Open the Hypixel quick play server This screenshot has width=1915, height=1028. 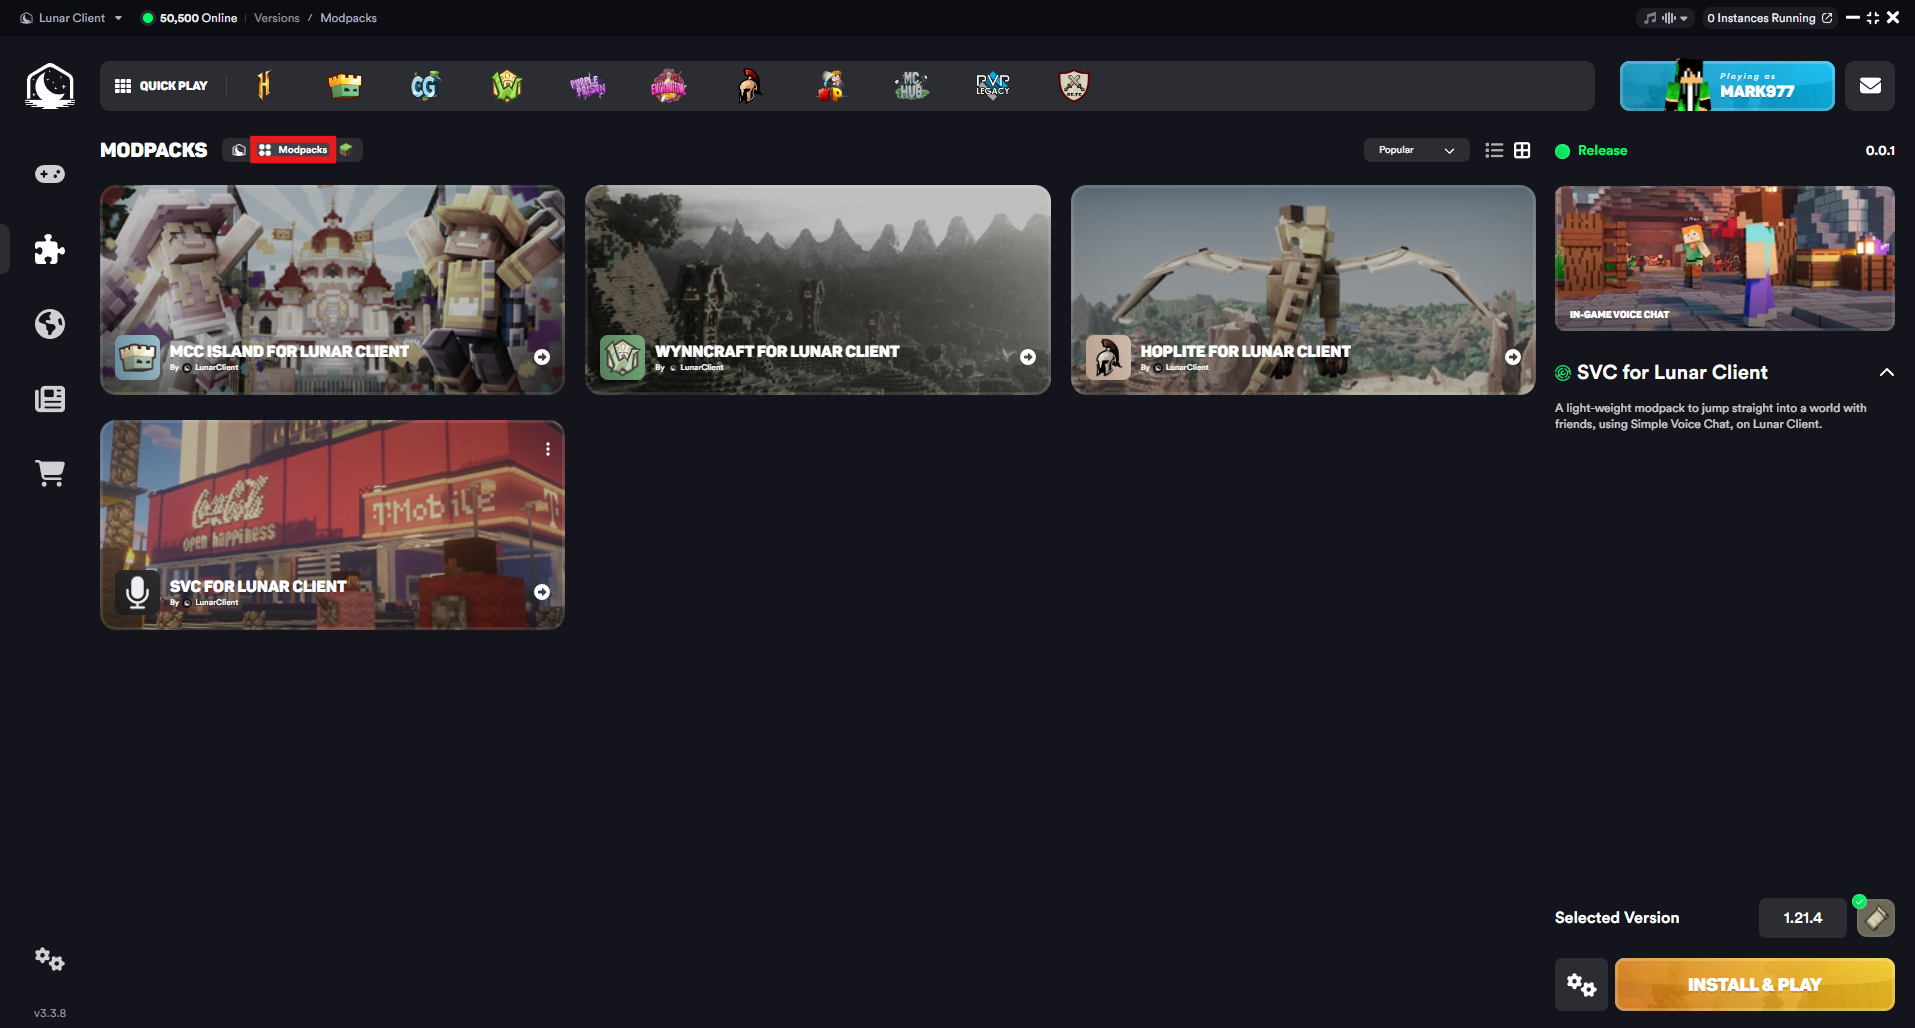(264, 86)
